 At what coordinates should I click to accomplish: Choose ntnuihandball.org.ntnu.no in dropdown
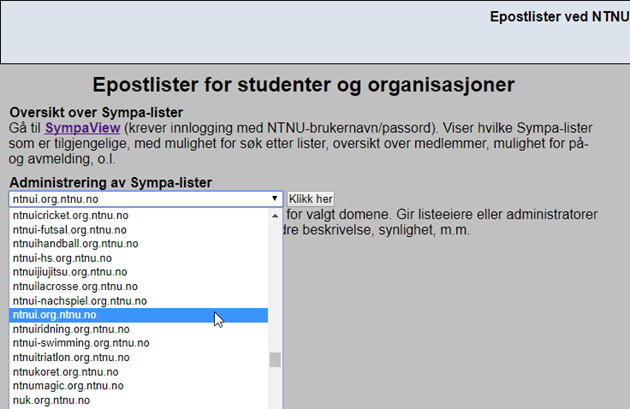[139, 244]
